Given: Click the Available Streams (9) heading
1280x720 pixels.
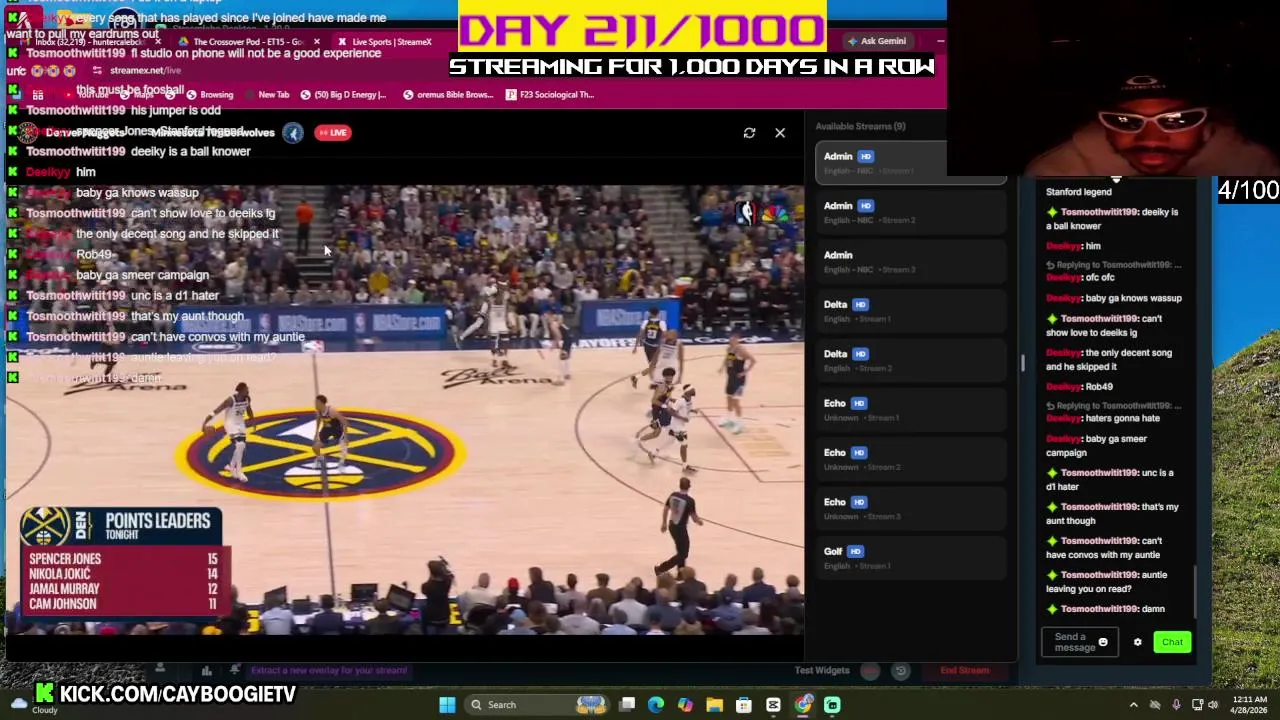Looking at the screenshot, I should click(x=860, y=126).
